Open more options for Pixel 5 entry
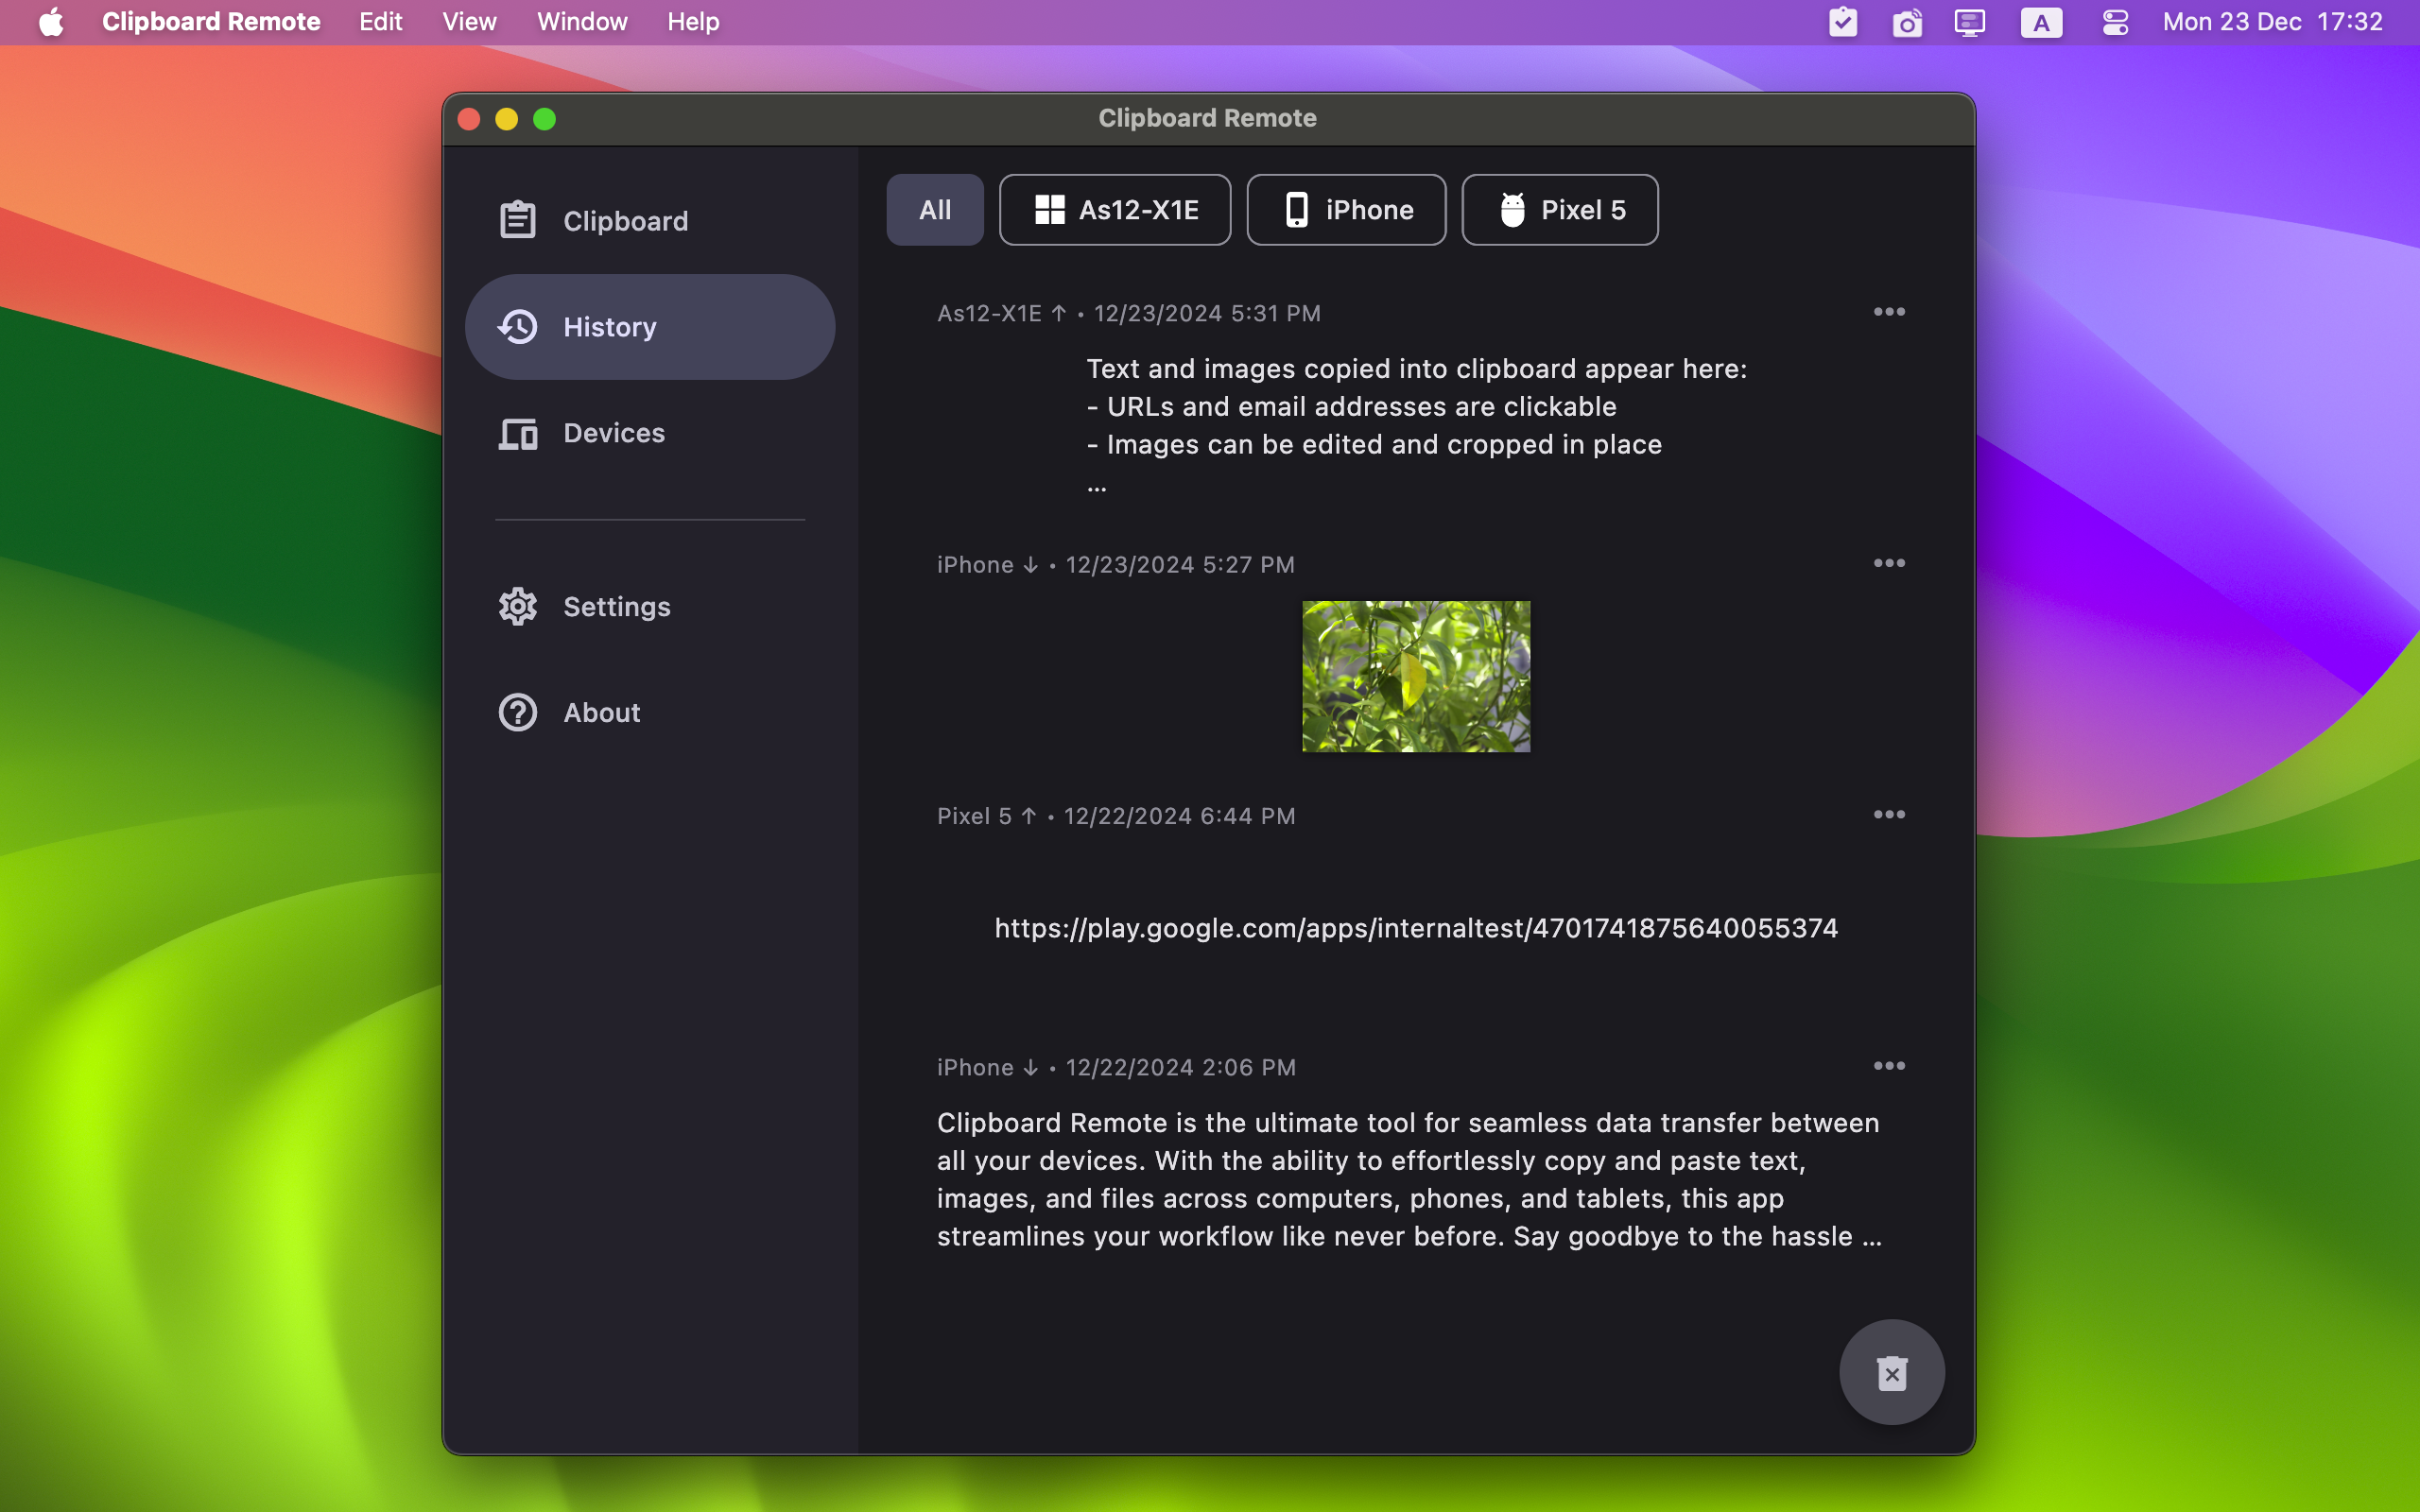2420x1512 pixels. [1889, 815]
